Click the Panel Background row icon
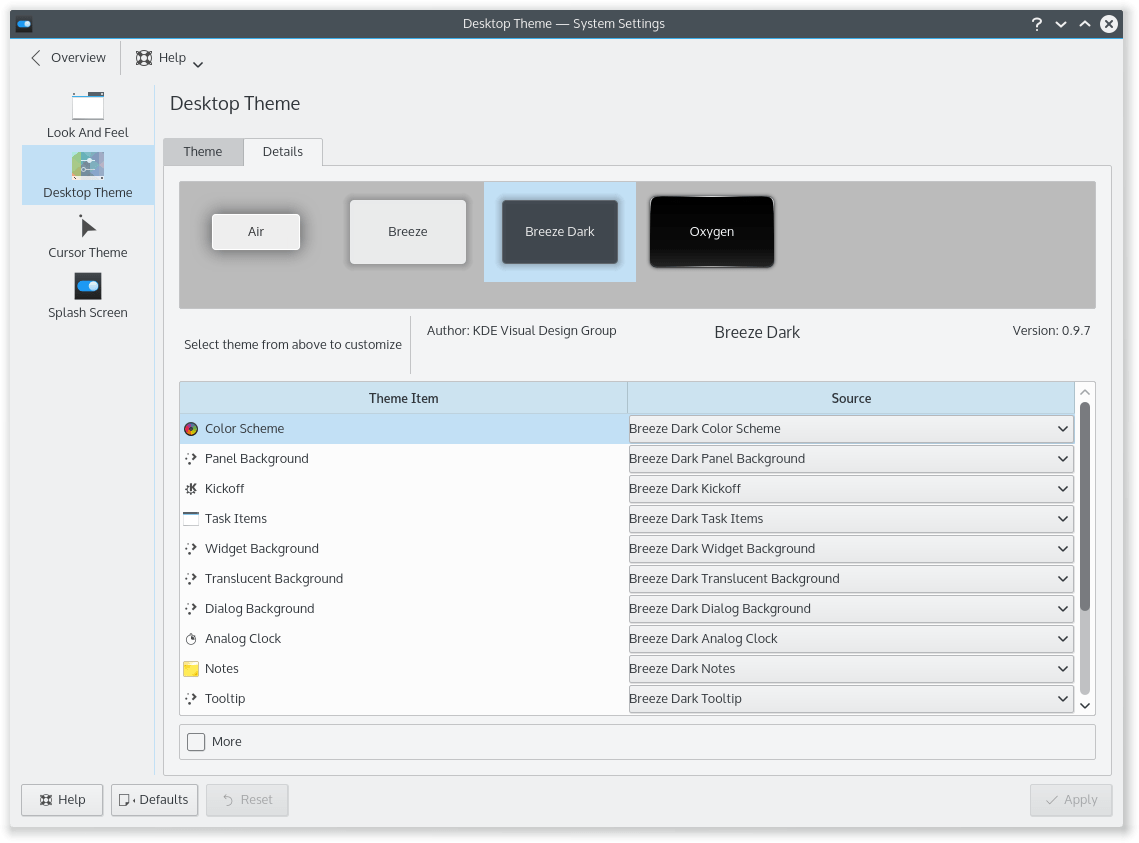This screenshot has height=843, width=1139. click(x=191, y=459)
